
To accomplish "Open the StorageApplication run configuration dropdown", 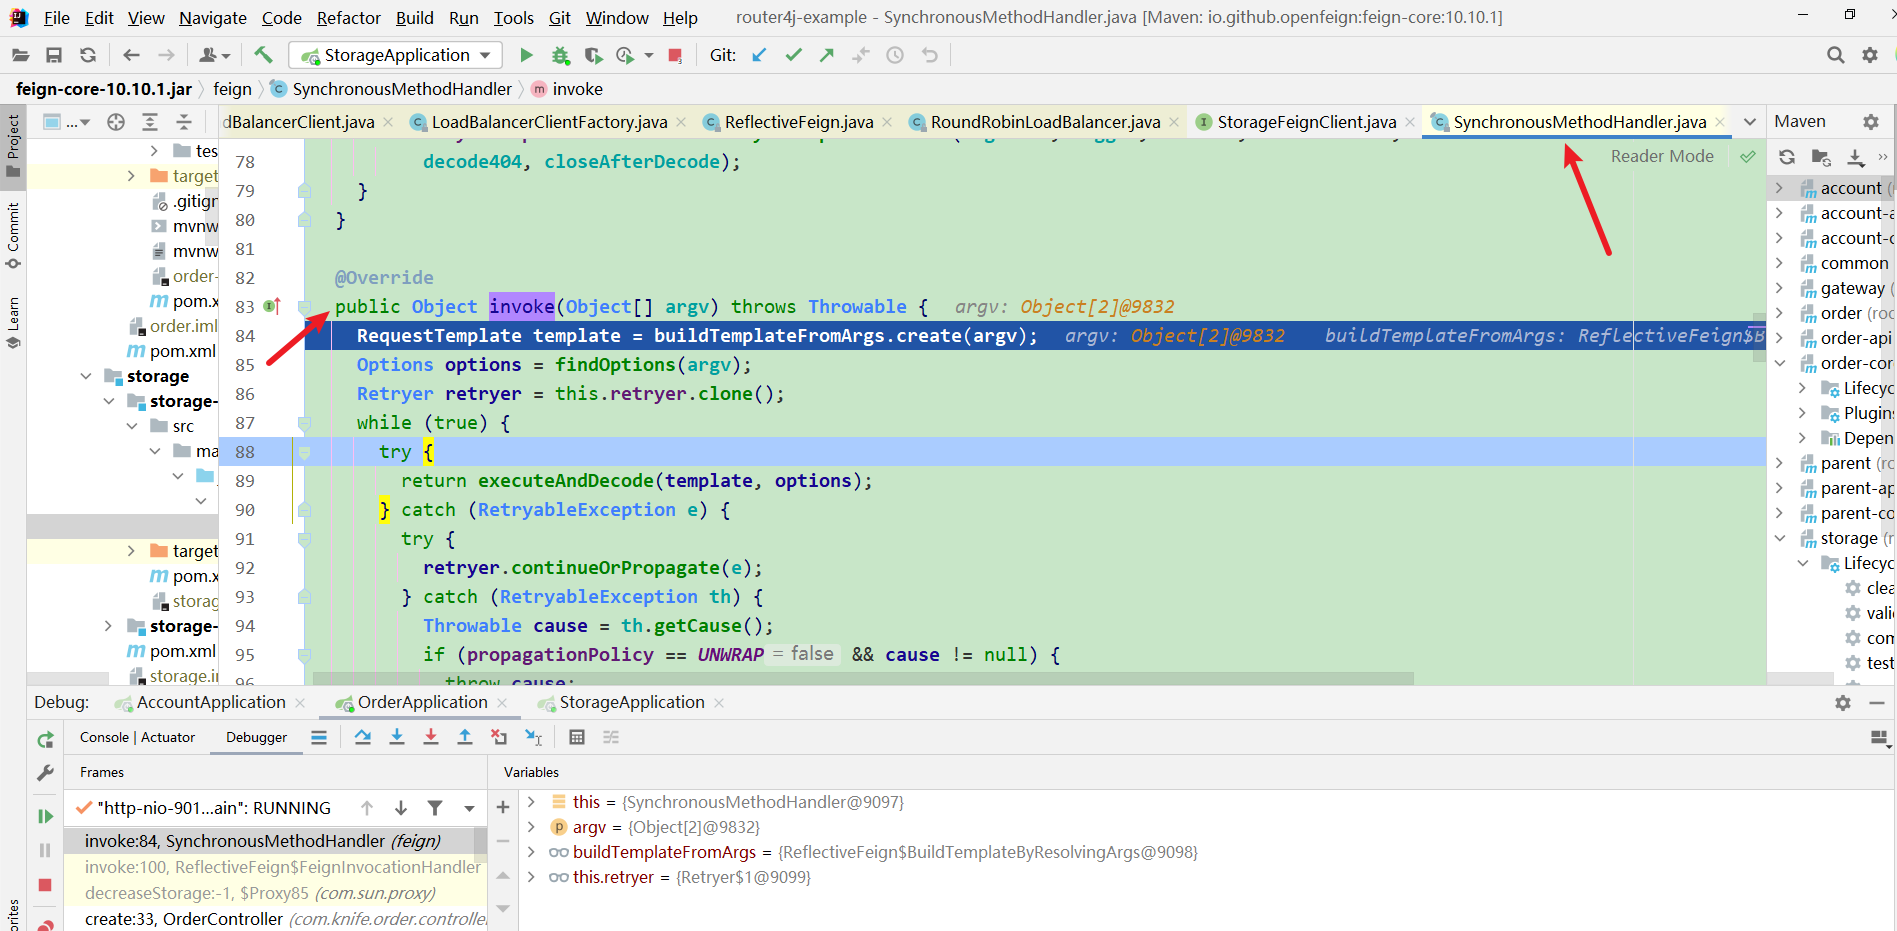I will [395, 55].
